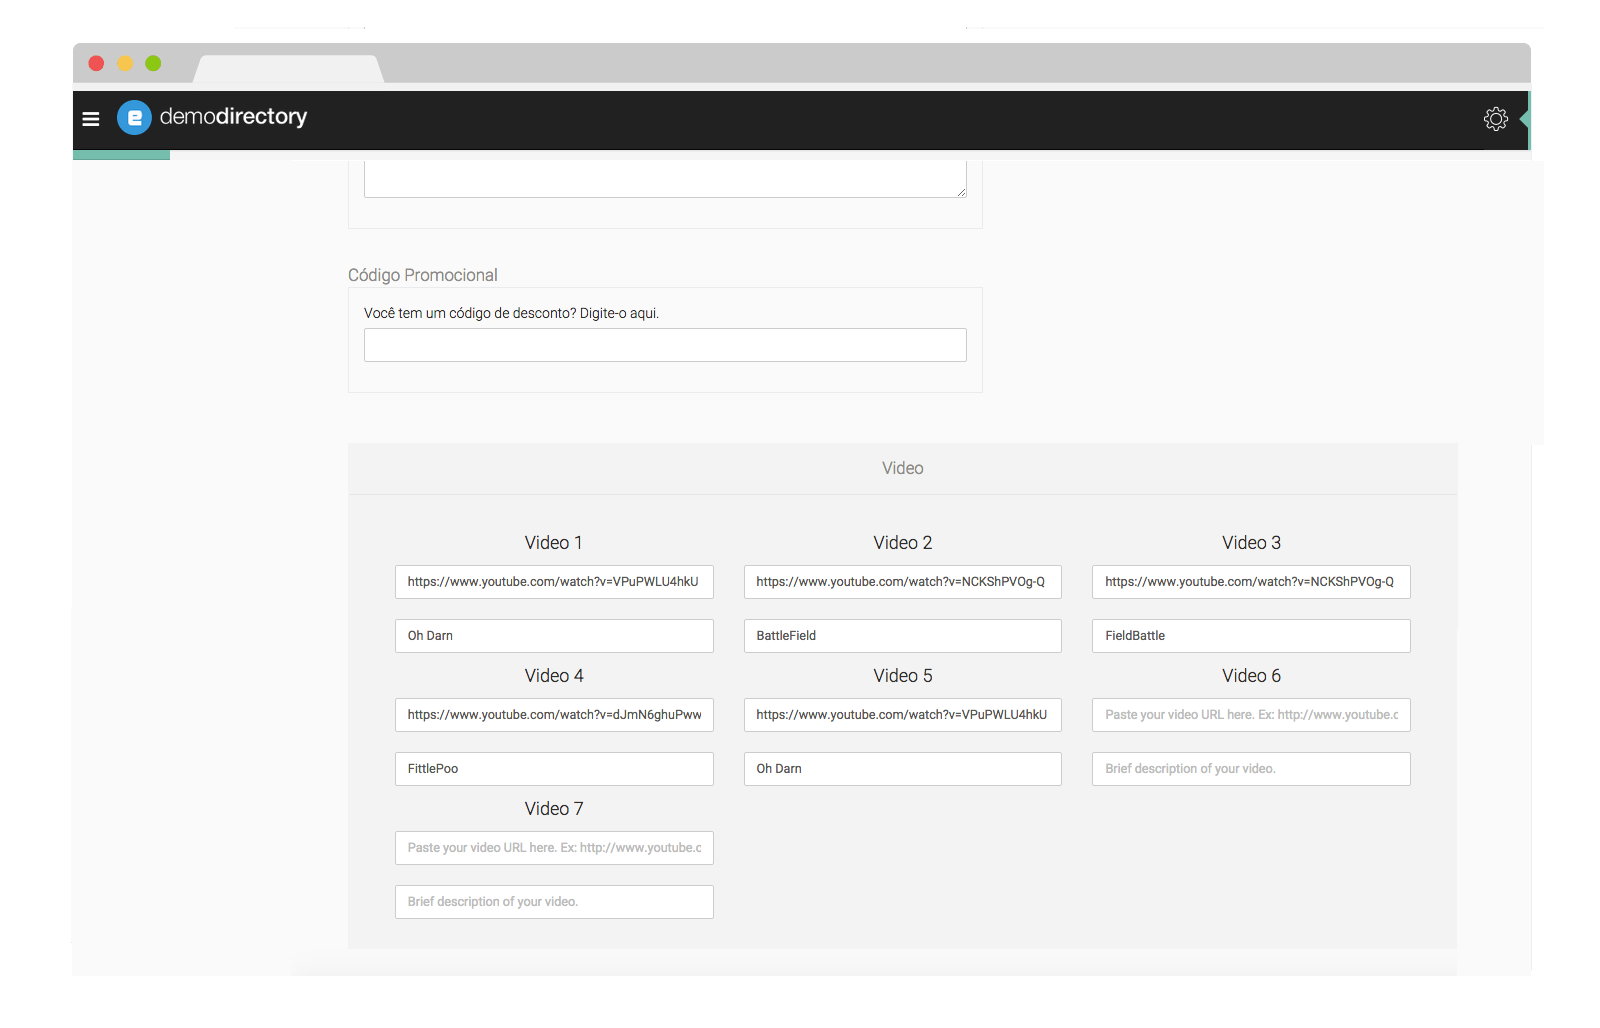Click the 'Video 3' label

[x=1251, y=543]
